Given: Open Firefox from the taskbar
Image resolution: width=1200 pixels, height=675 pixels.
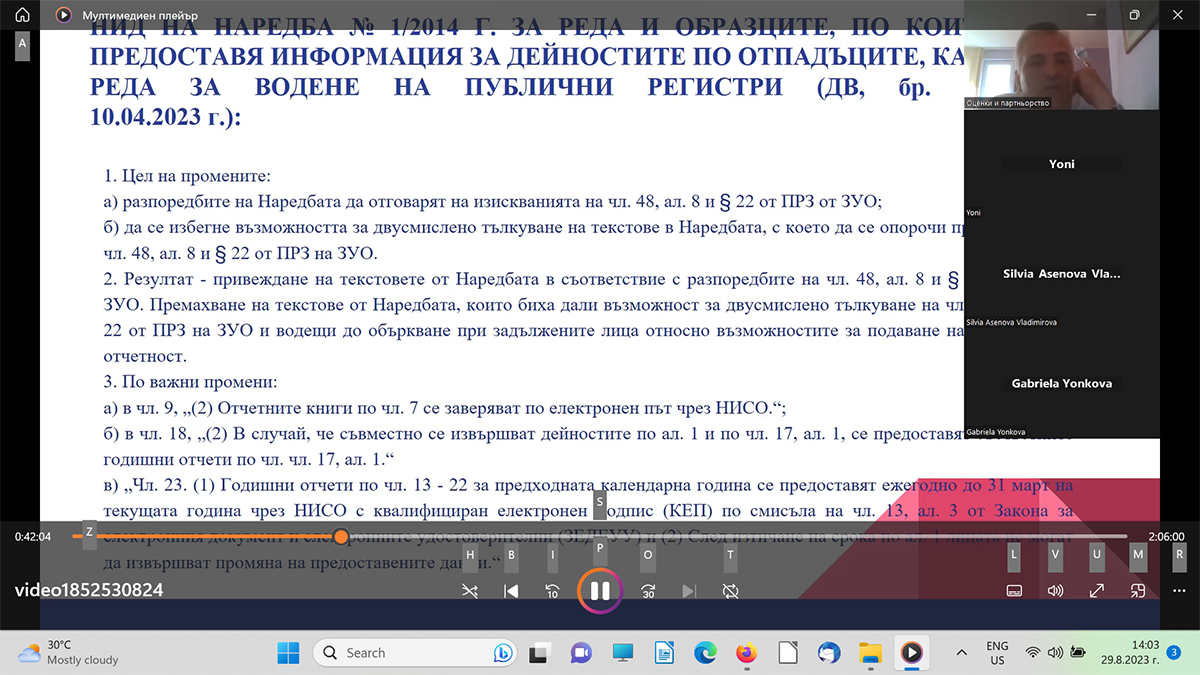Looking at the screenshot, I should pos(746,653).
